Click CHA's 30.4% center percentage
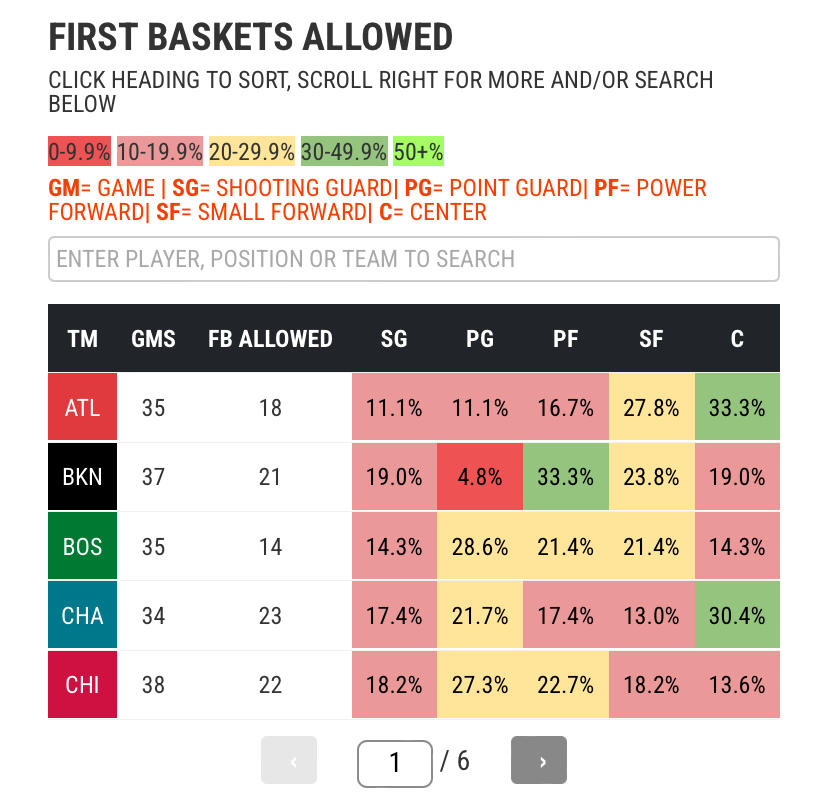 point(737,615)
